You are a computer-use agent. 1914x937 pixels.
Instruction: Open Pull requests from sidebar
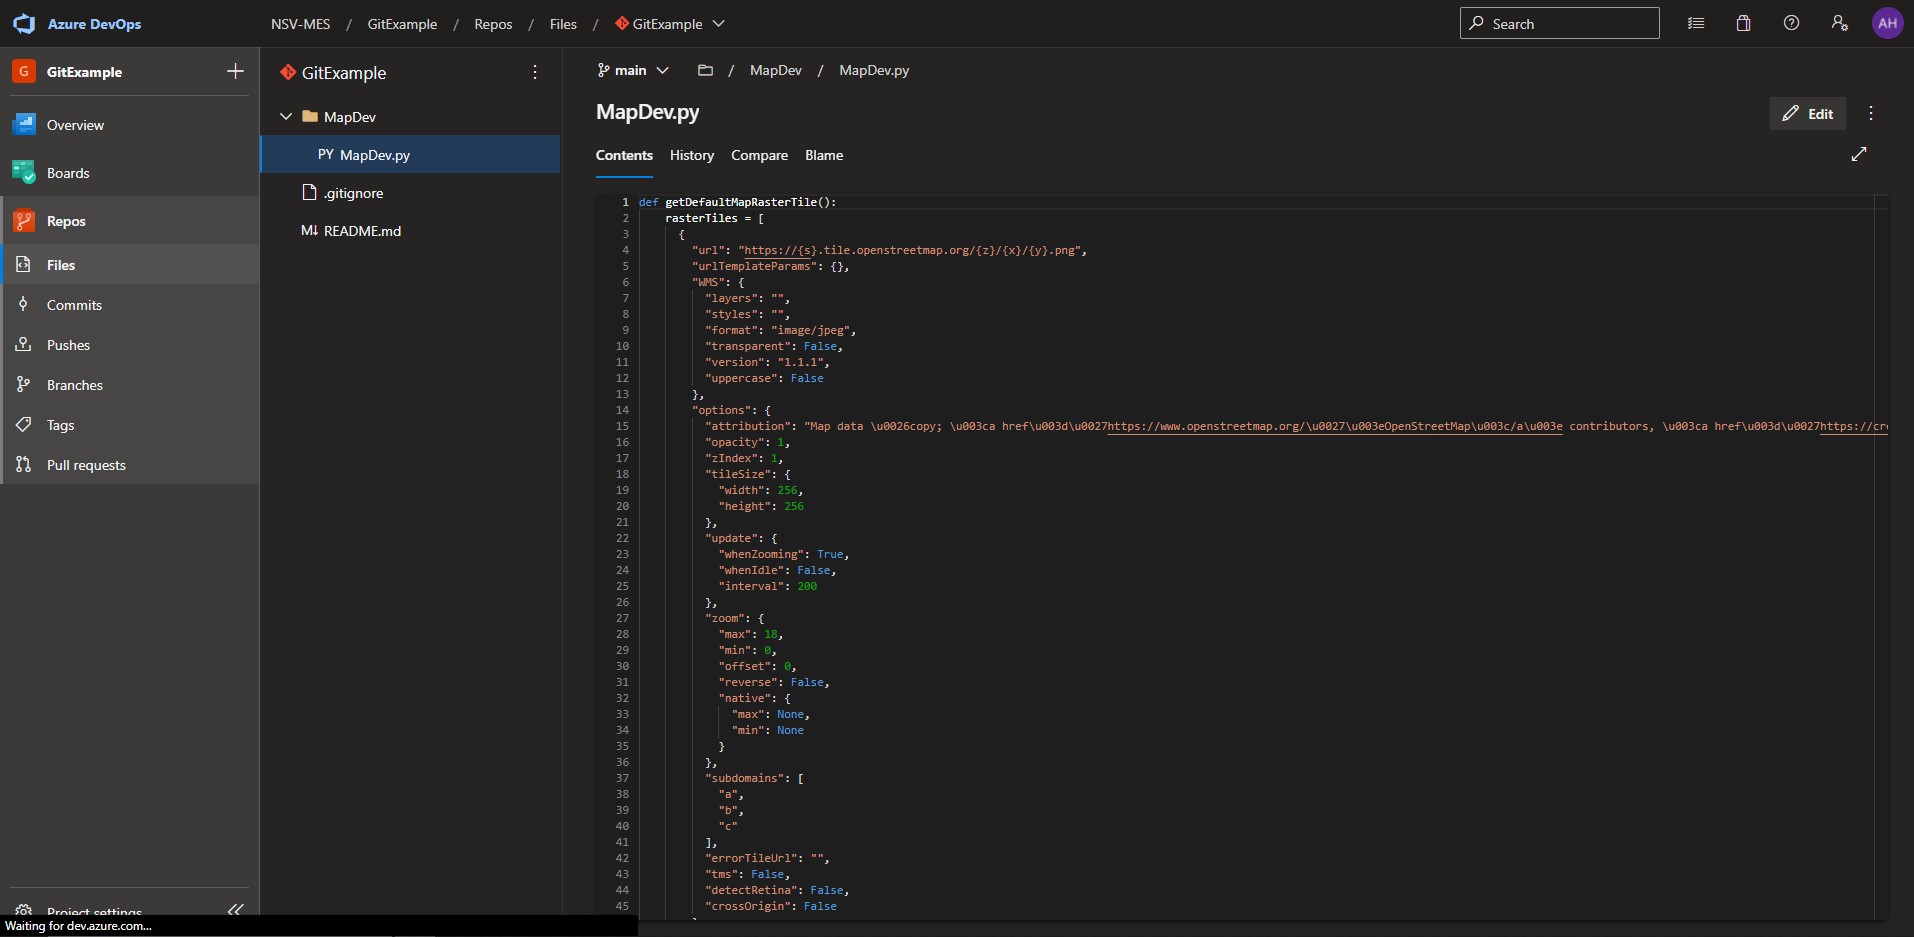[x=84, y=464]
